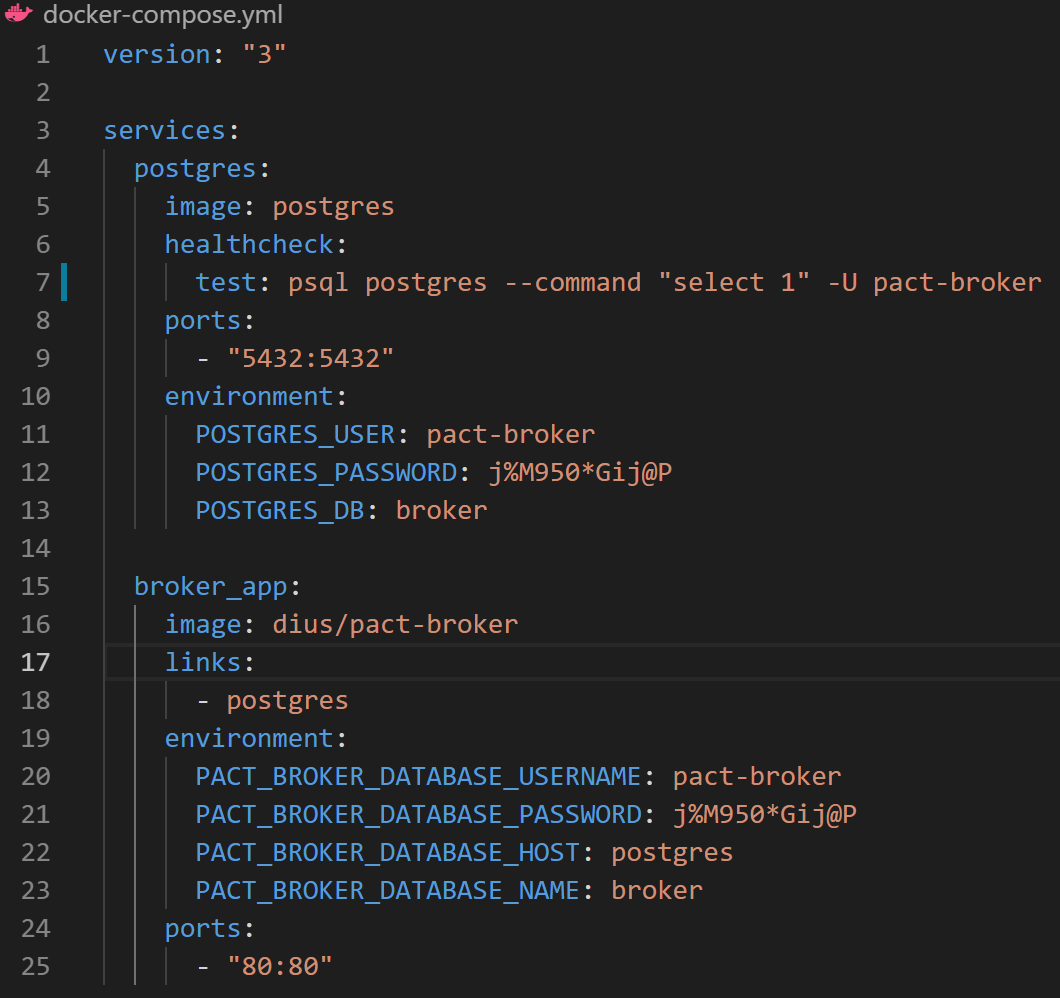This screenshot has height=998, width=1060.
Task: Click the "environment" key on line 10
Action: [x=249, y=396]
